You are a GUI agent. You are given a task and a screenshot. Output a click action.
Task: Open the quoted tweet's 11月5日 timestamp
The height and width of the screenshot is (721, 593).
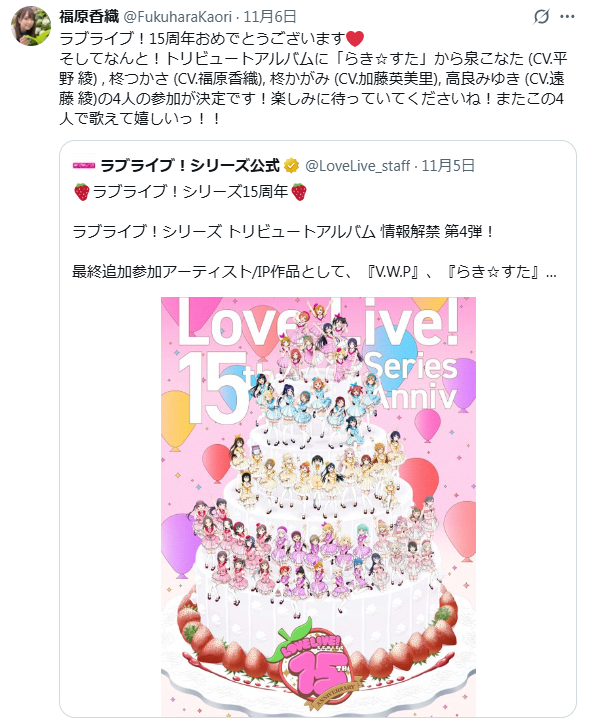click(x=448, y=166)
